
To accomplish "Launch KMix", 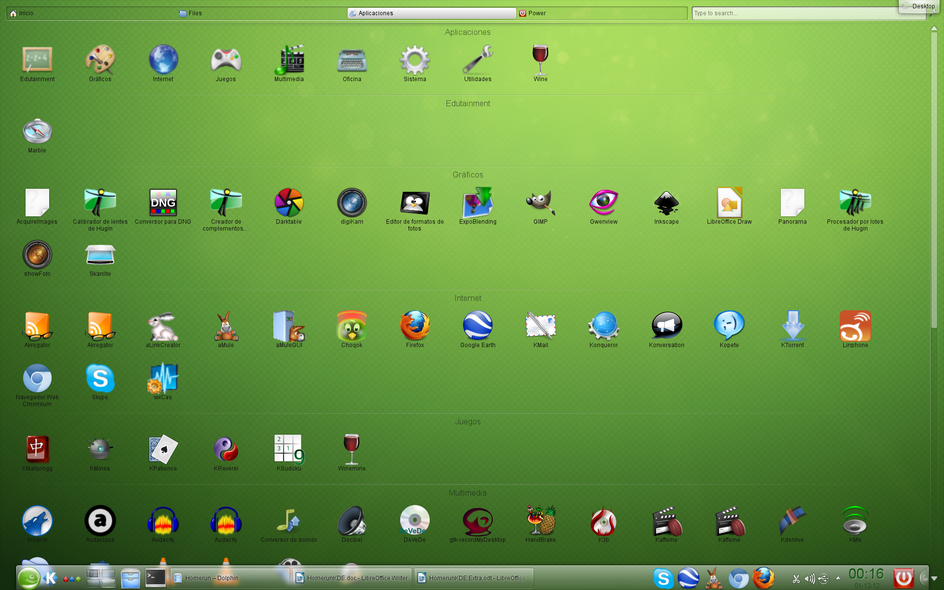I will [855, 524].
